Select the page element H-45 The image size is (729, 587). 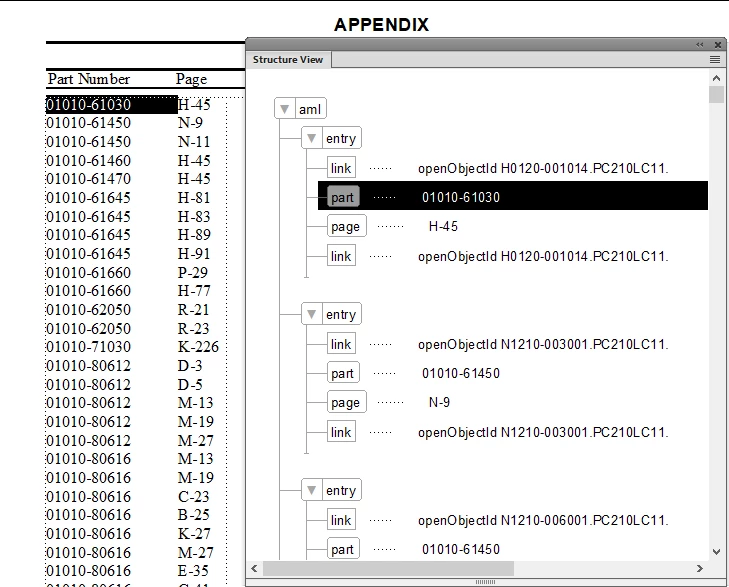(x=346, y=226)
